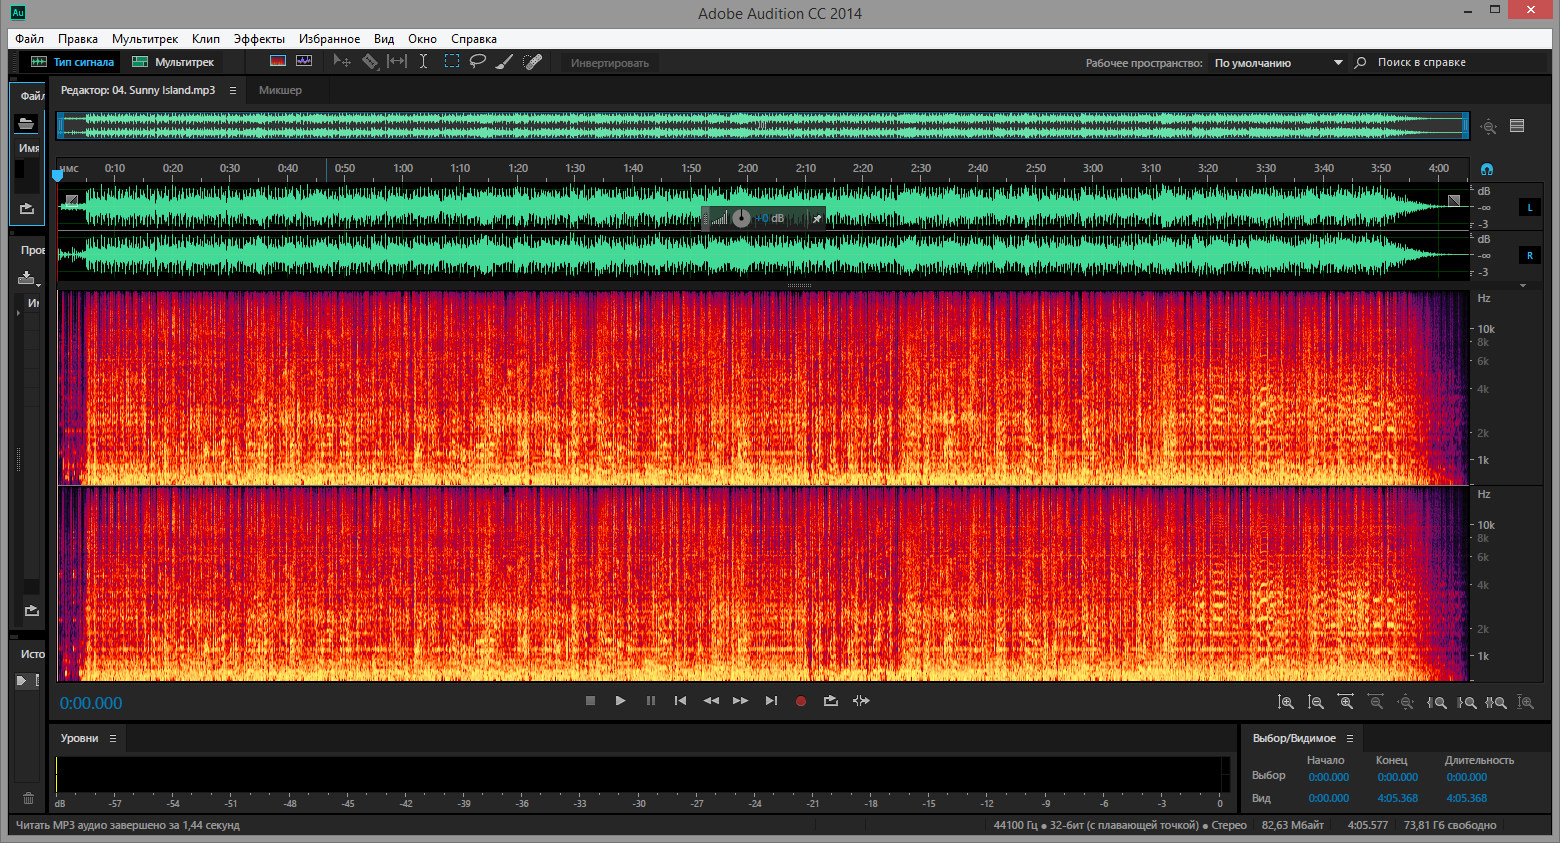The image size is (1560, 843).
Task: Open the Уровни panel options menu
Action: (x=113, y=738)
